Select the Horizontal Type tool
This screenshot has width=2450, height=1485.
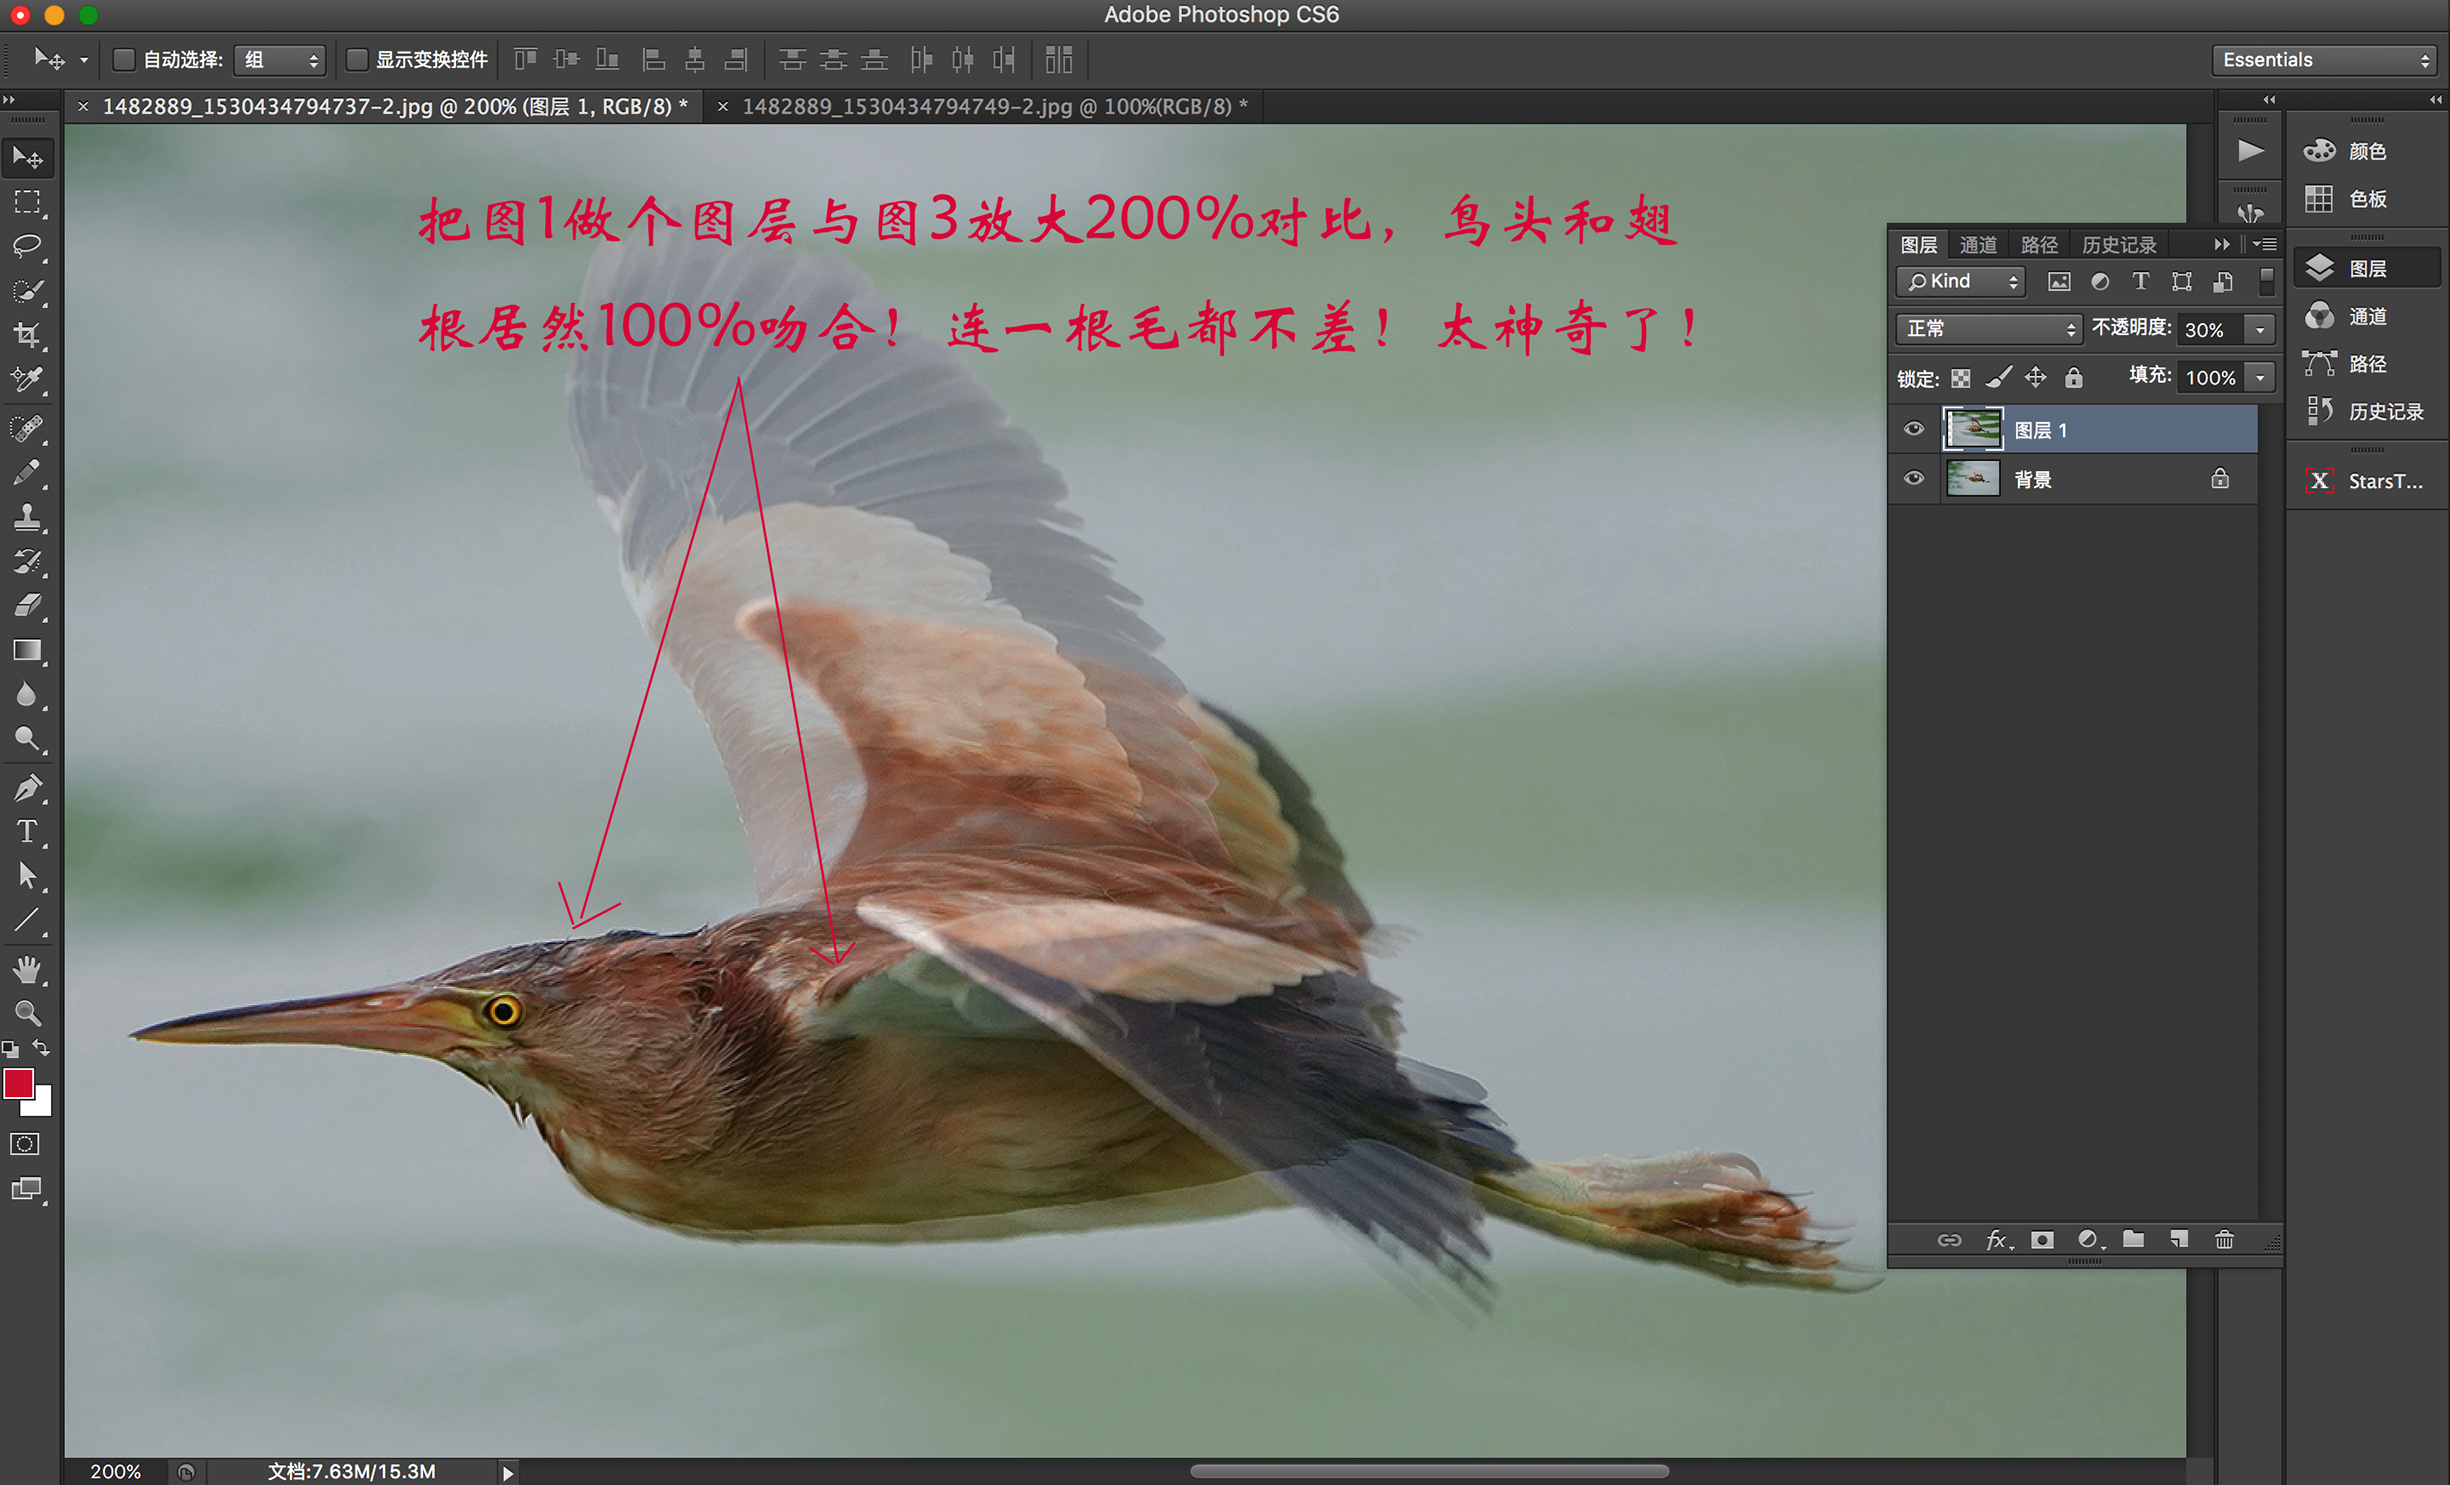click(27, 832)
